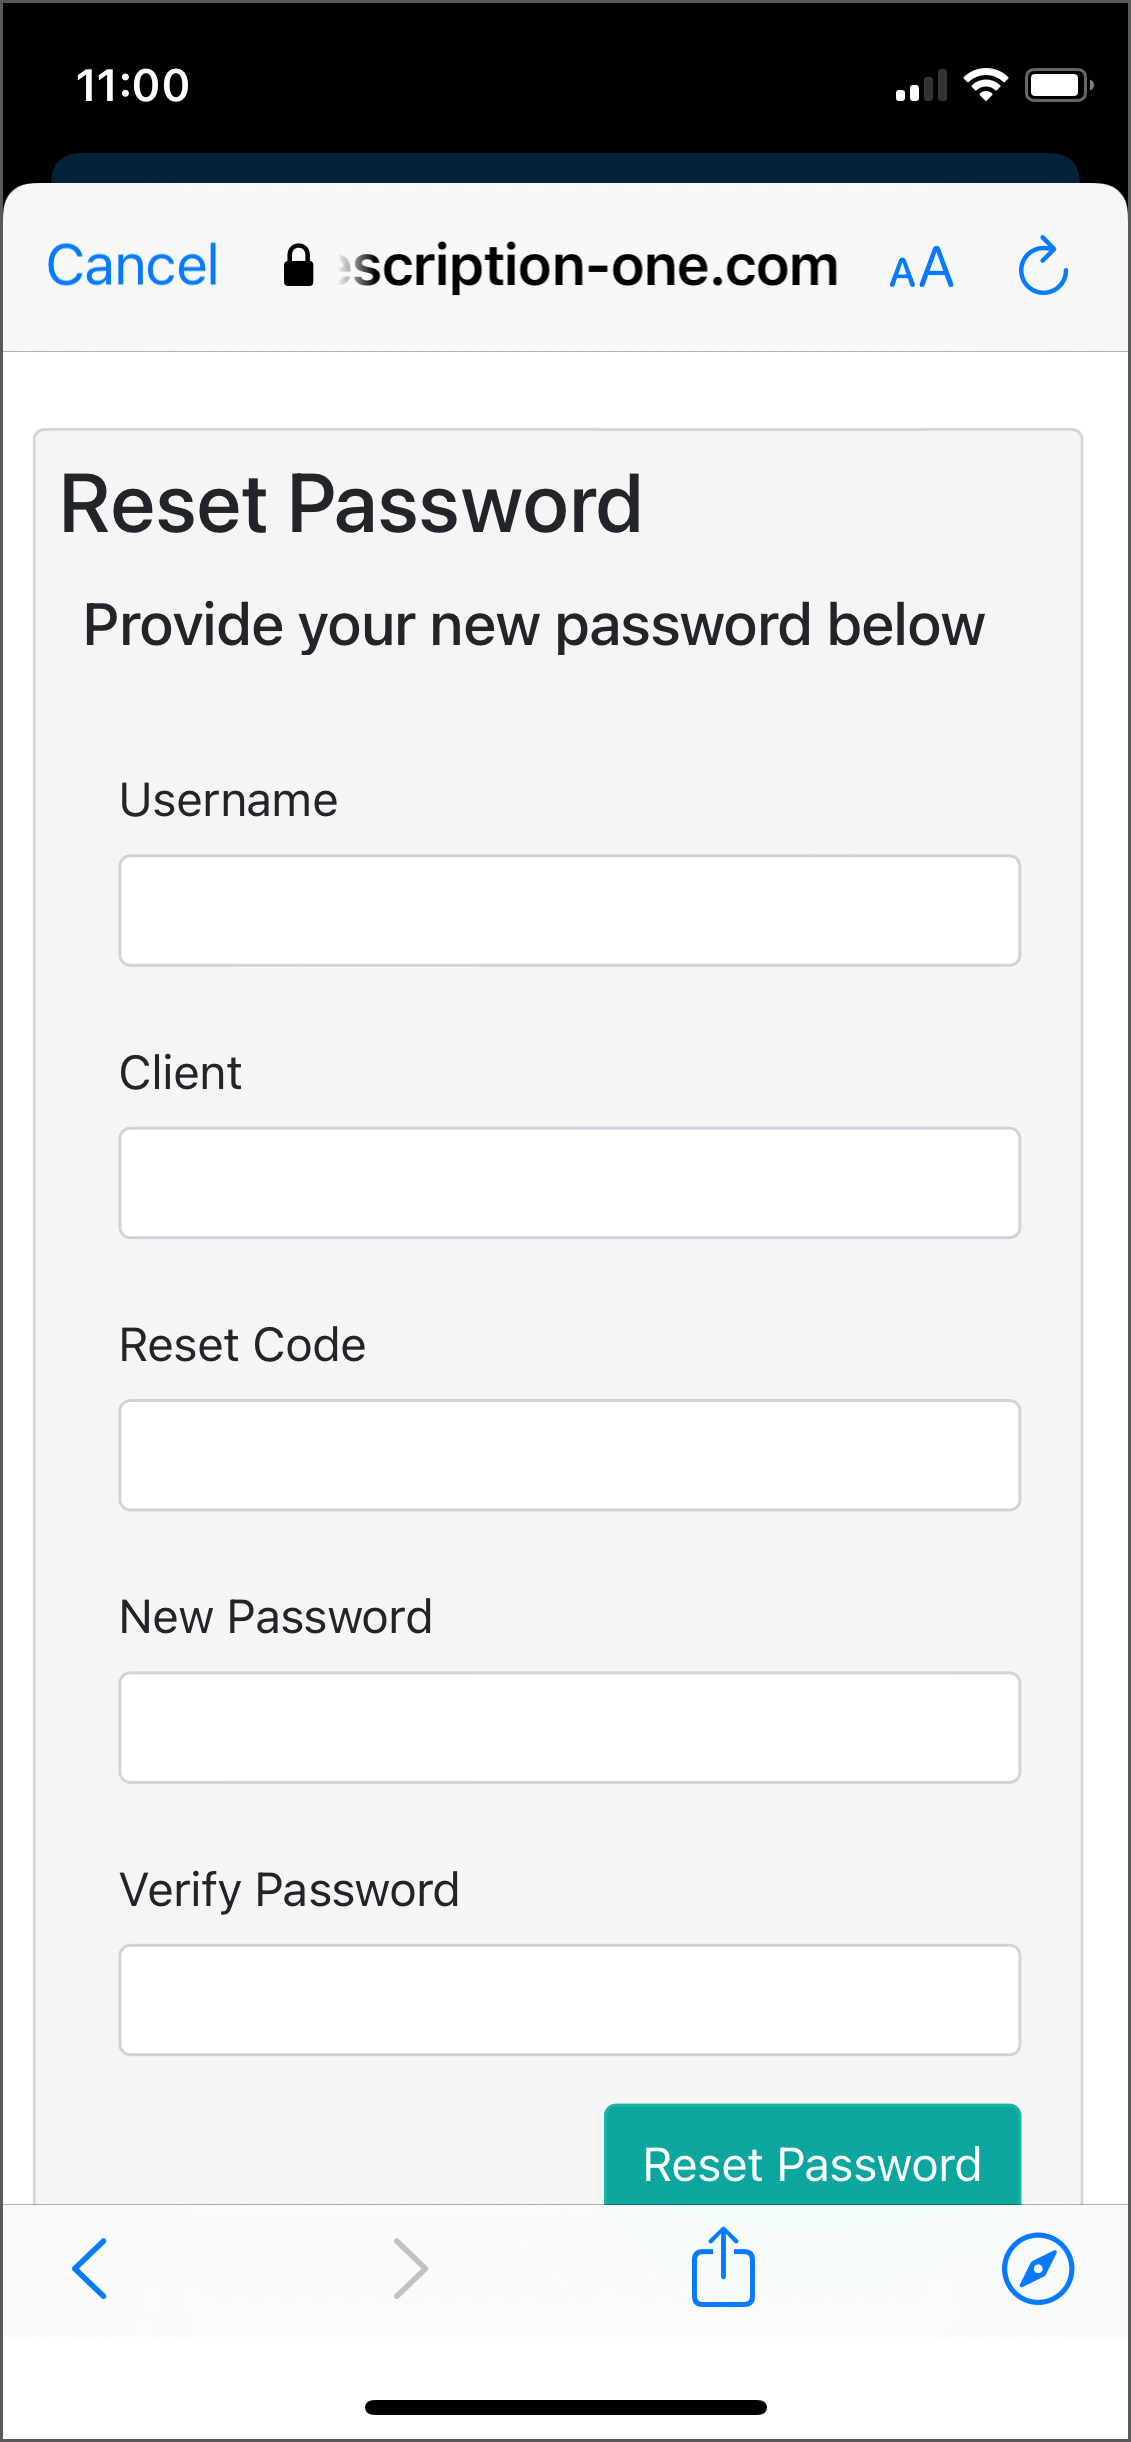Tap the Wi-Fi icon in the status bar
The height and width of the screenshot is (2442, 1131).
tap(985, 85)
